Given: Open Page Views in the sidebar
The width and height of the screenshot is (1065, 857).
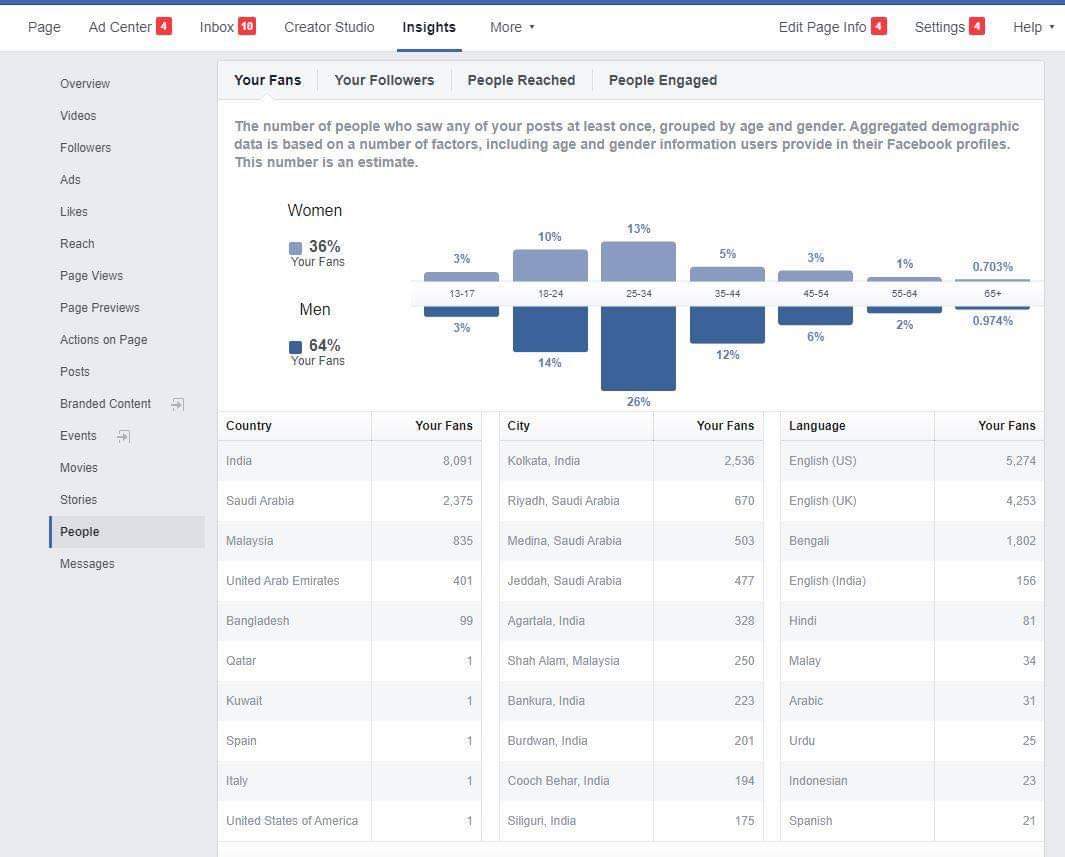Looking at the screenshot, I should click(x=91, y=276).
